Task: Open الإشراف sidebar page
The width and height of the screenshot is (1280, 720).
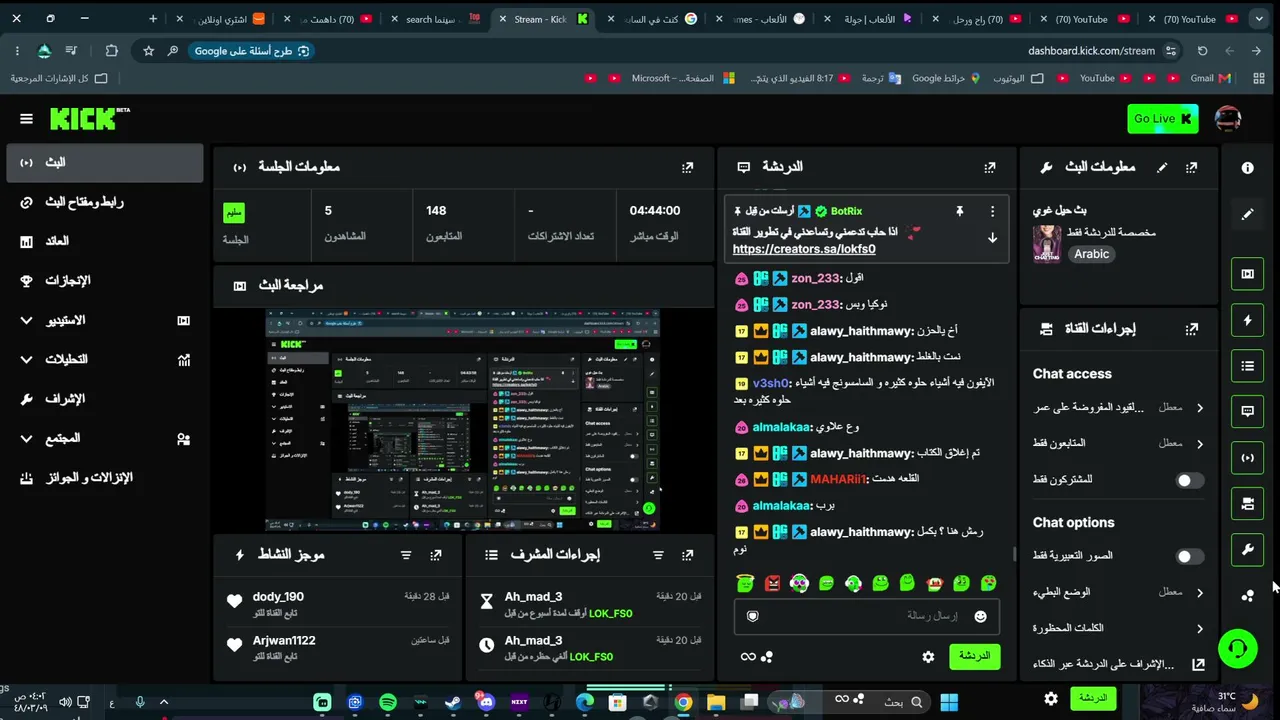Action: click(x=104, y=399)
